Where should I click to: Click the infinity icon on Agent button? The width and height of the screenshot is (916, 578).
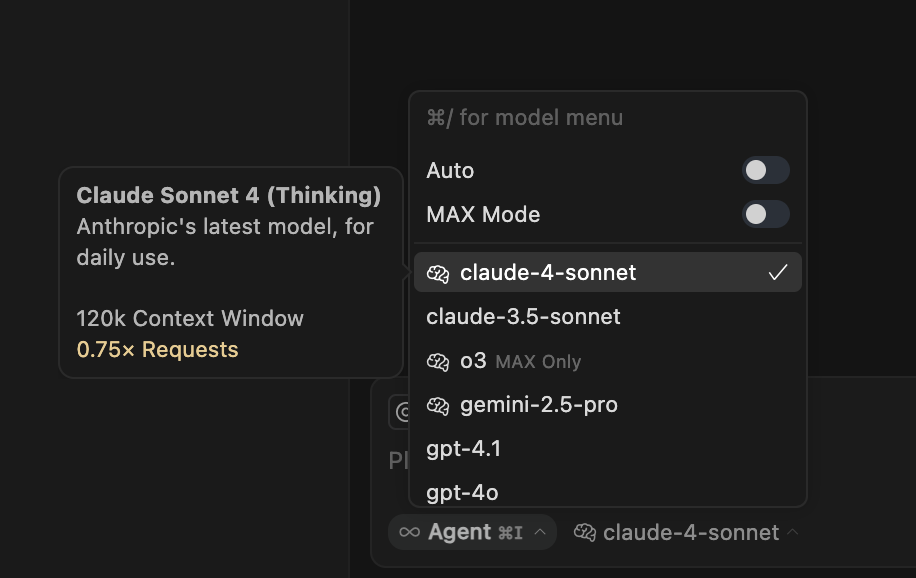pos(410,532)
